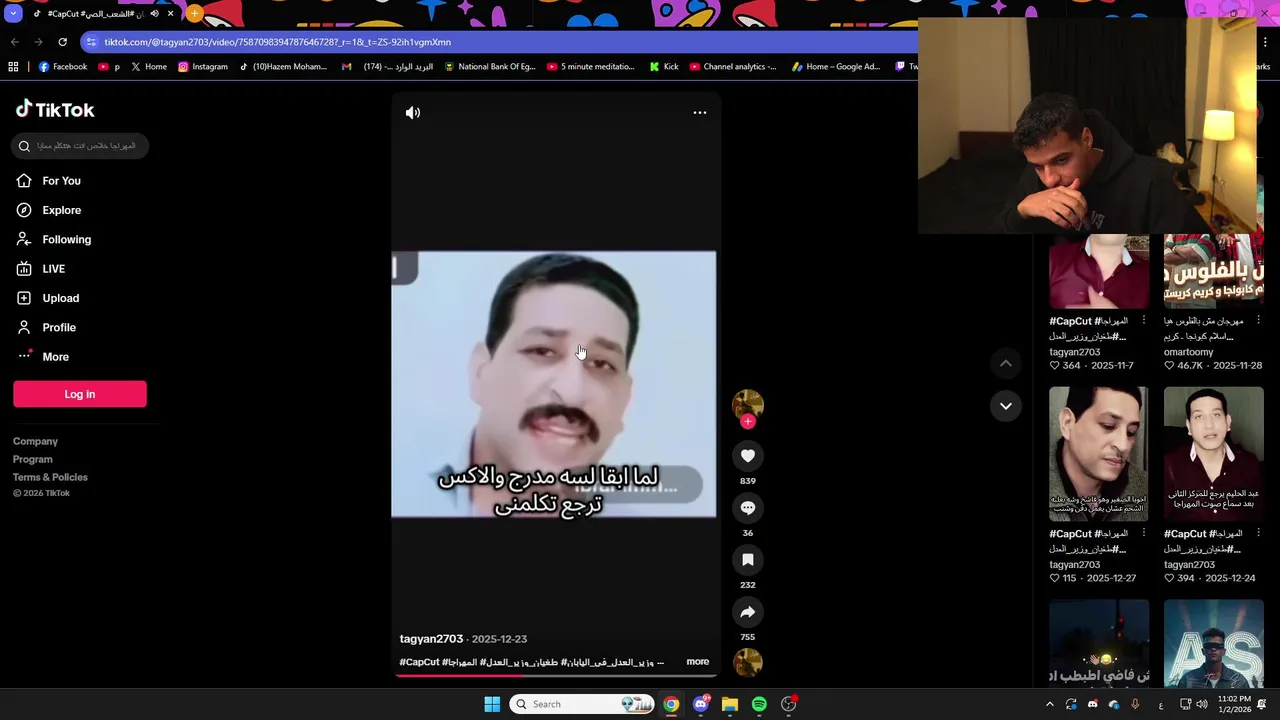Open the Company footer link

[35, 441]
